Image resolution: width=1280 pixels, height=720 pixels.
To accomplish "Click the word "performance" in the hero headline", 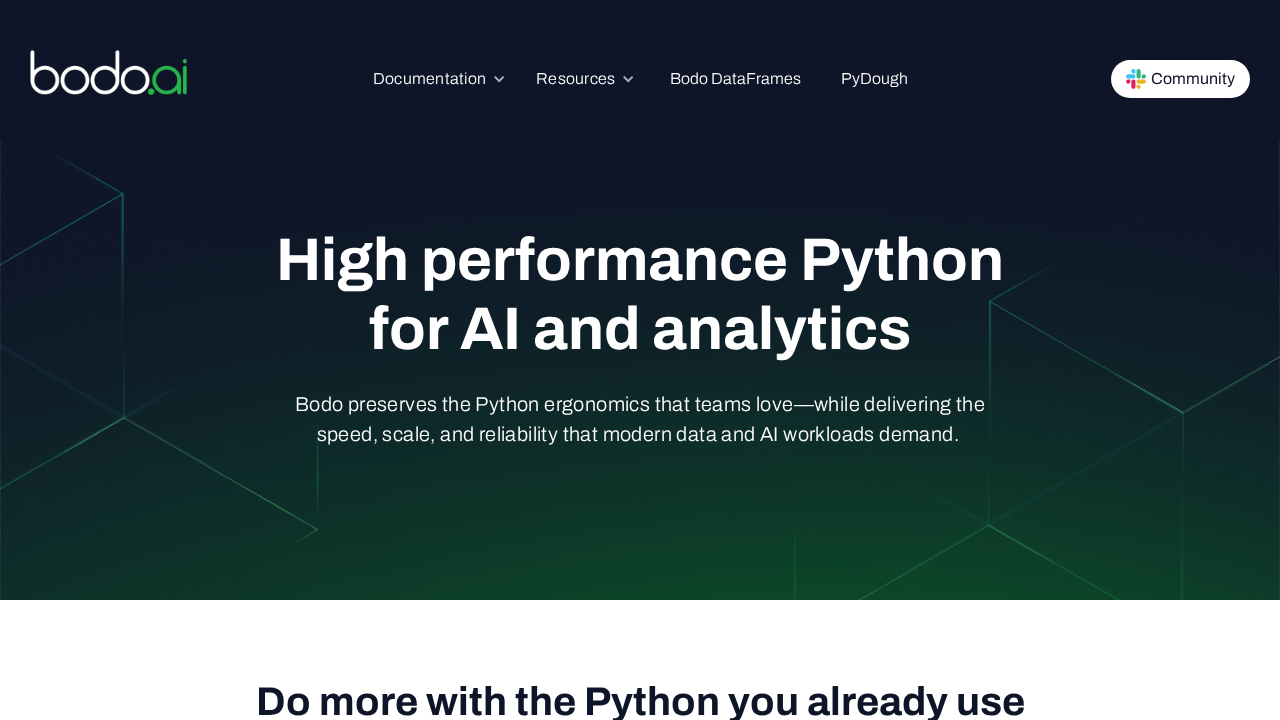I will pos(604,260).
